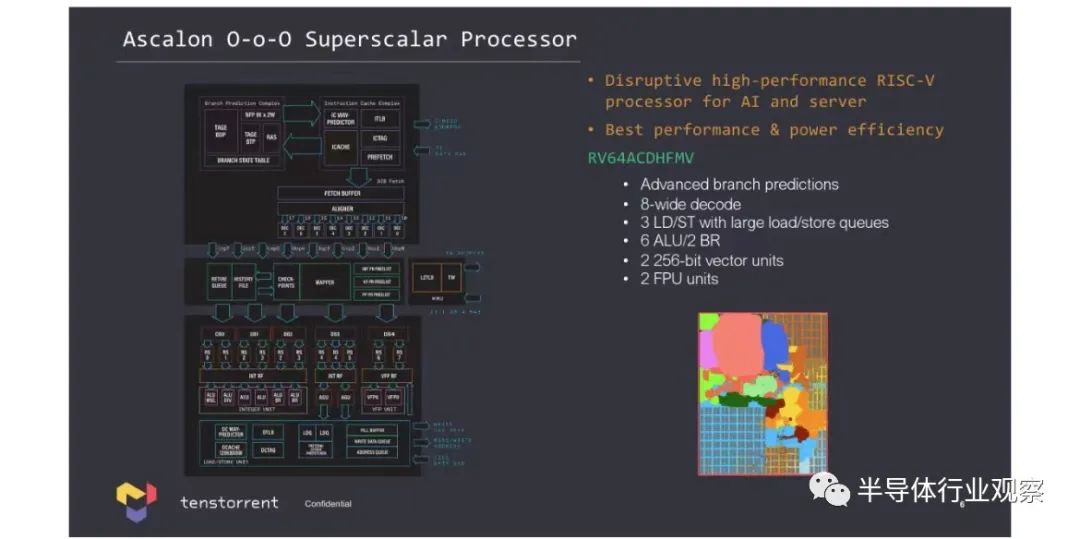This screenshot has height=539, width=1080.
Task: Click the colored die floorplan image
Action: click(x=763, y=394)
